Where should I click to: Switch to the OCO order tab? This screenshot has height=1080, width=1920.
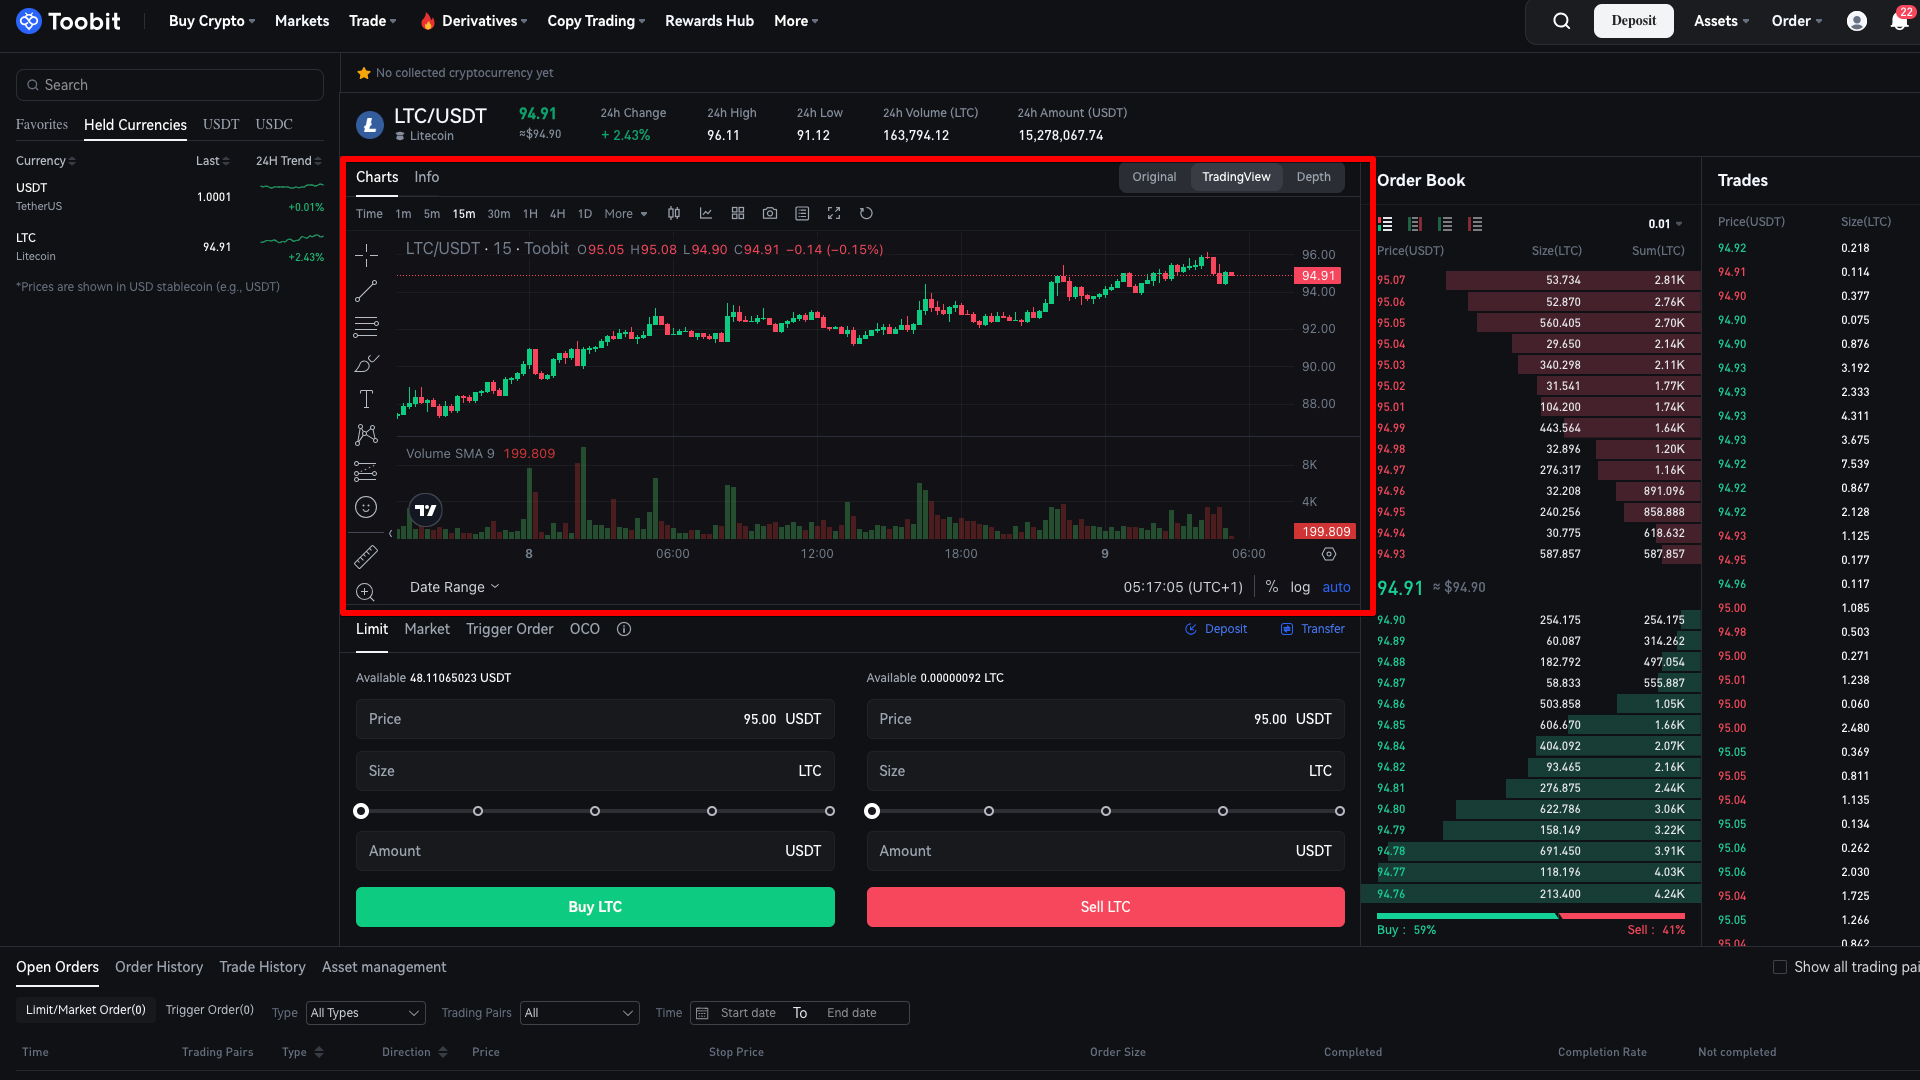coord(585,629)
